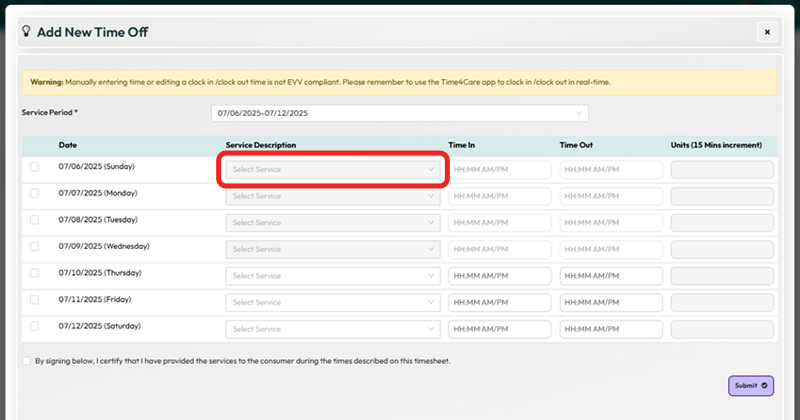Focus Time In field for Thursday
Viewport: 800px width, 420px height.
[x=499, y=275]
